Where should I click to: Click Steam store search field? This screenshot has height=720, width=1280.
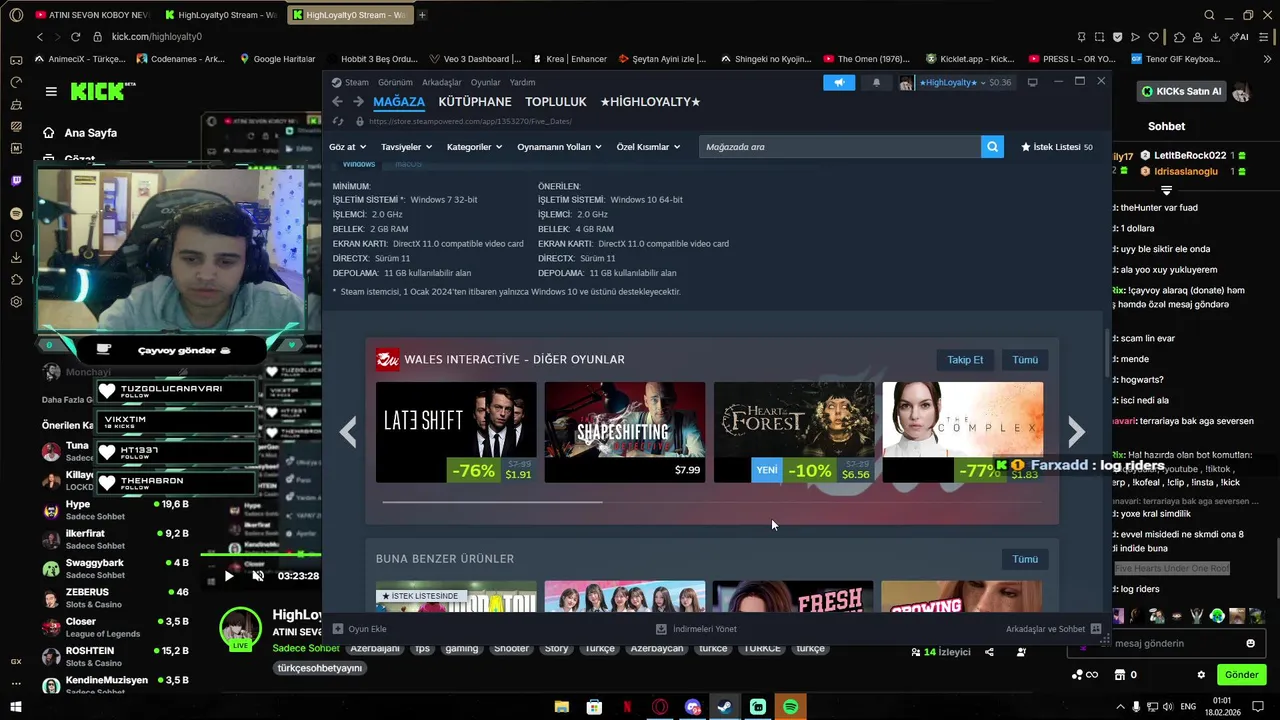click(x=840, y=147)
